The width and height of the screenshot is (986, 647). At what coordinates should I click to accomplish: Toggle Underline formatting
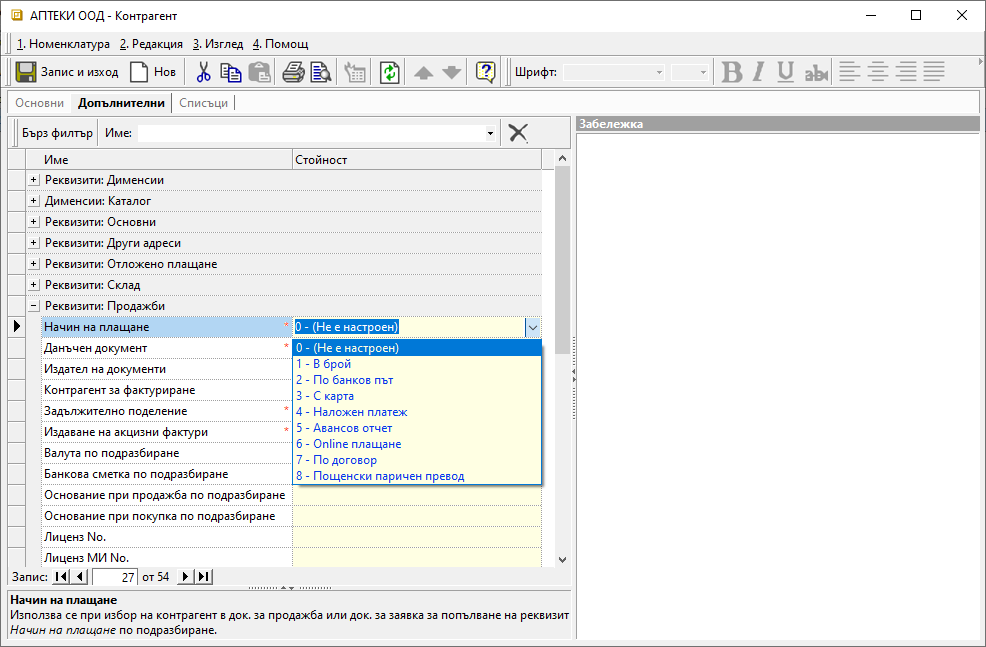[785, 72]
